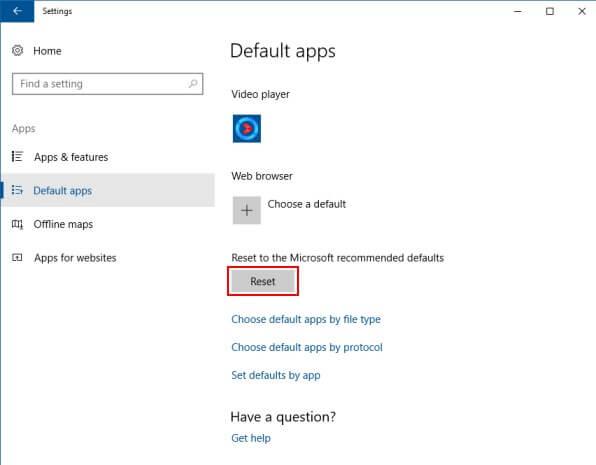Click the Default apps sidebar icon
Viewport: 596px width, 465px height.
pos(17,190)
